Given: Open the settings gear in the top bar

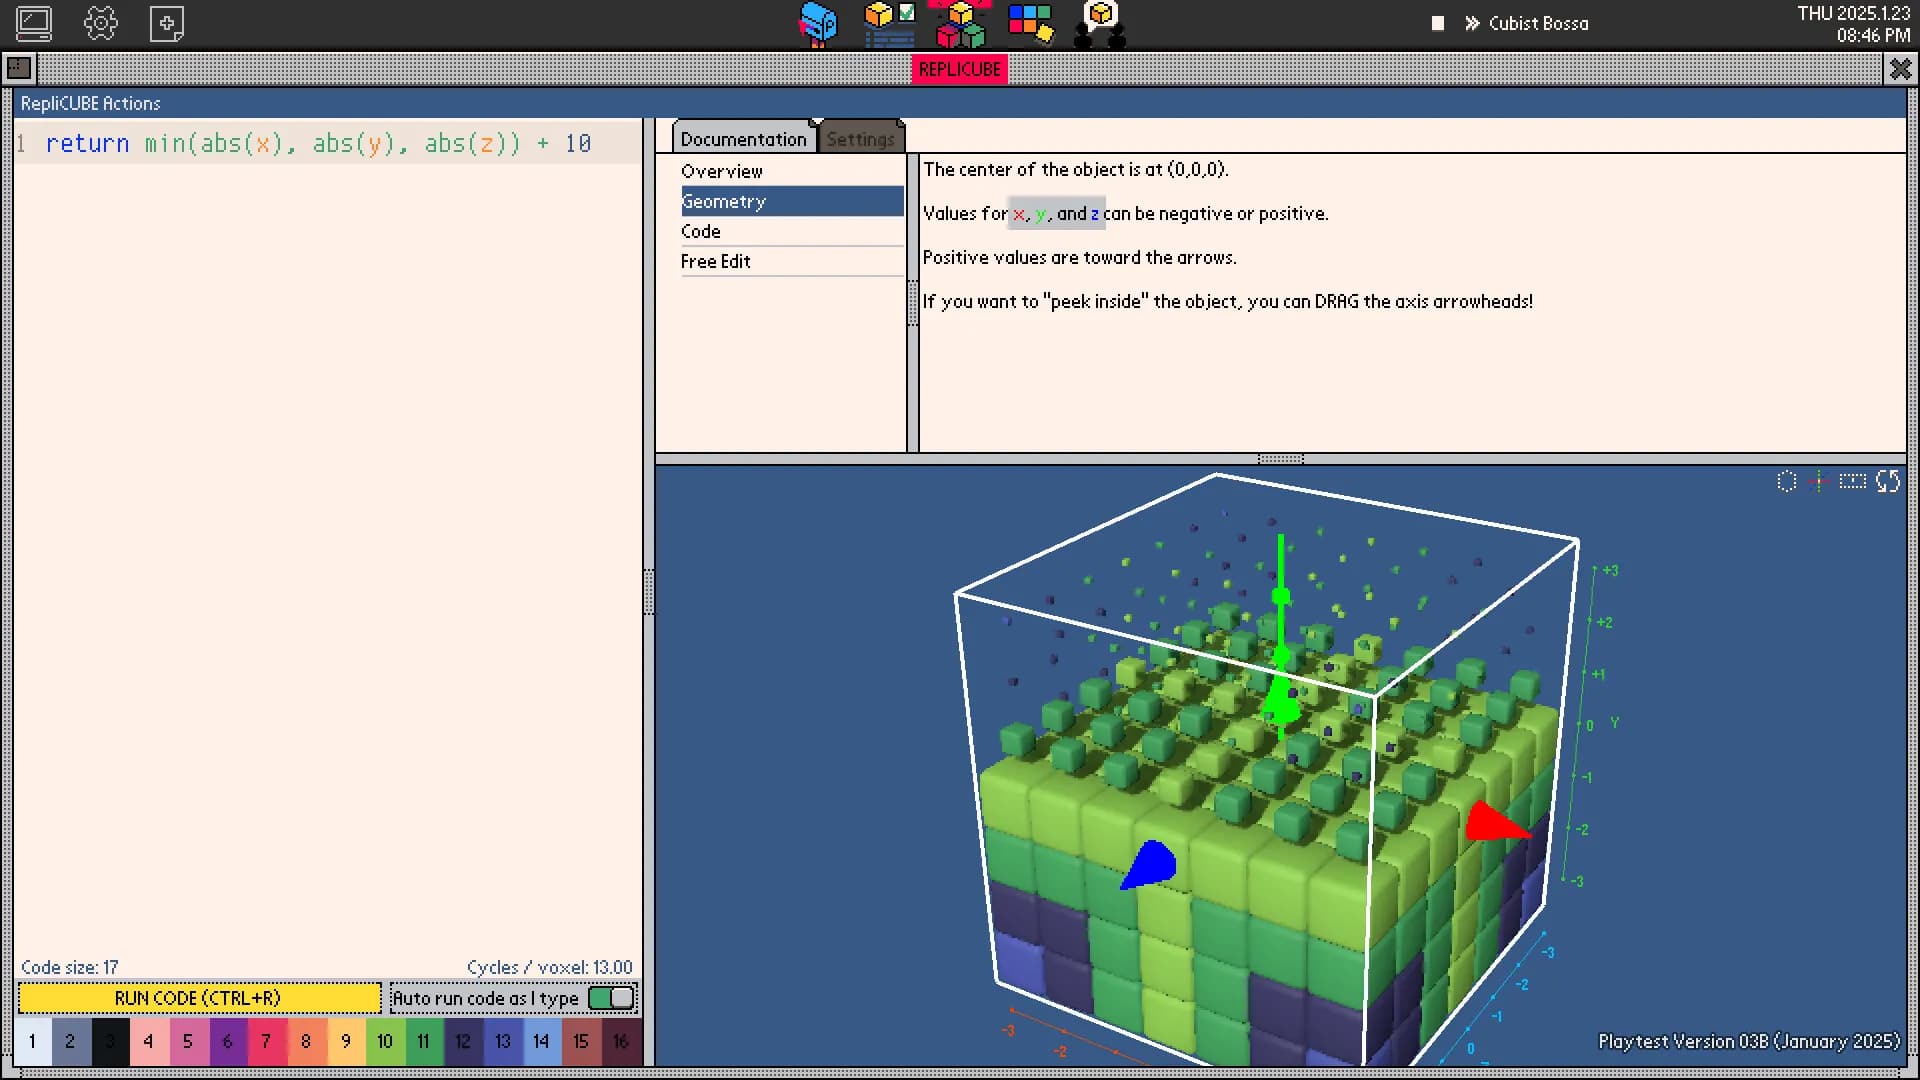Looking at the screenshot, I should [x=101, y=23].
